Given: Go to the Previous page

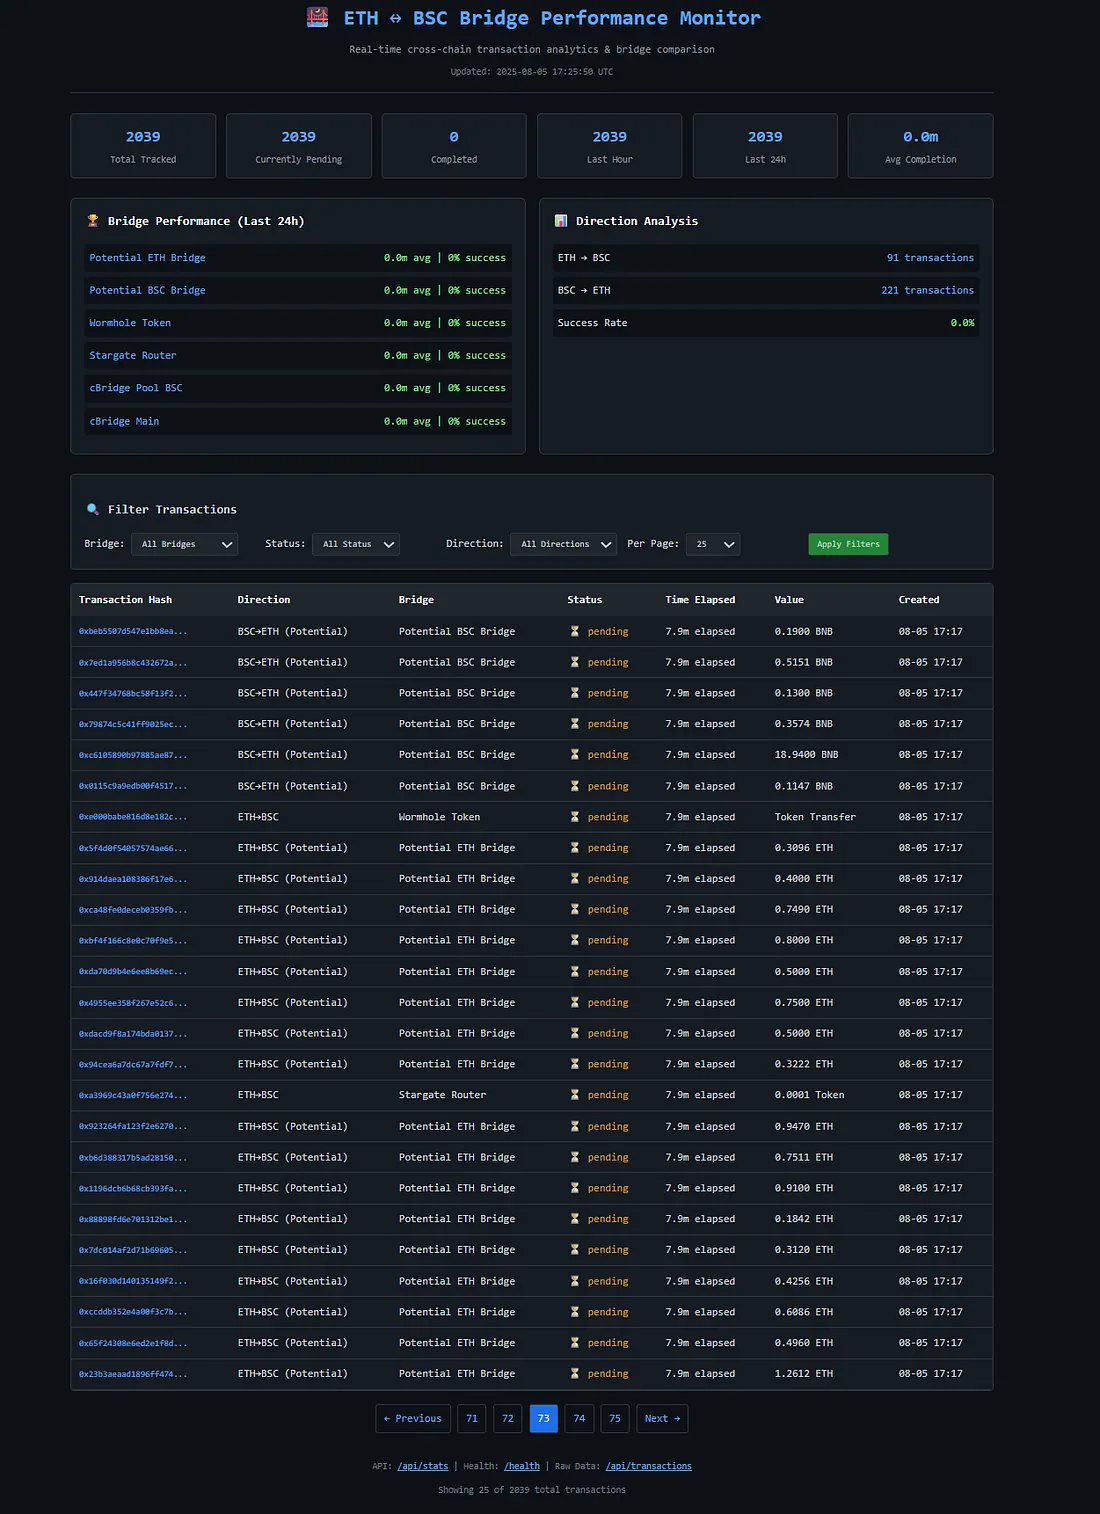Looking at the screenshot, I should click(412, 1418).
